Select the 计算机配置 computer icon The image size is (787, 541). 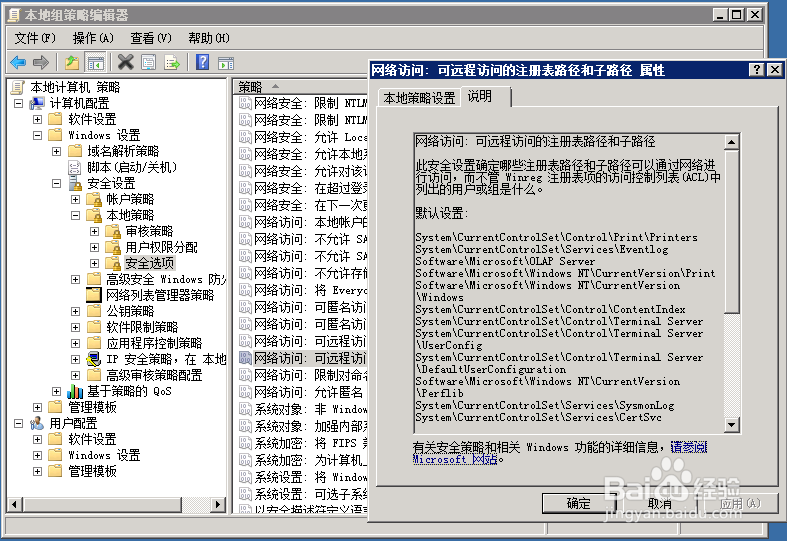point(37,103)
